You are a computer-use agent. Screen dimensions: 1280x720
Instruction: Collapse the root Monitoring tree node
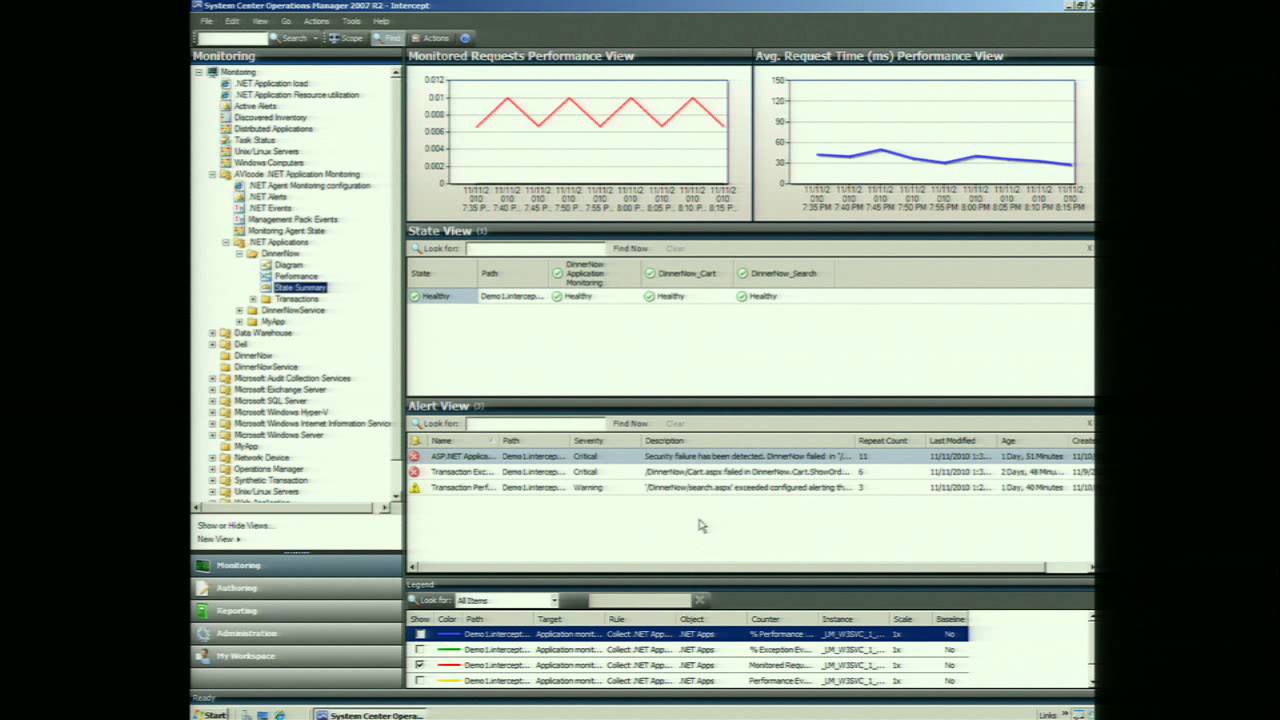(x=199, y=72)
